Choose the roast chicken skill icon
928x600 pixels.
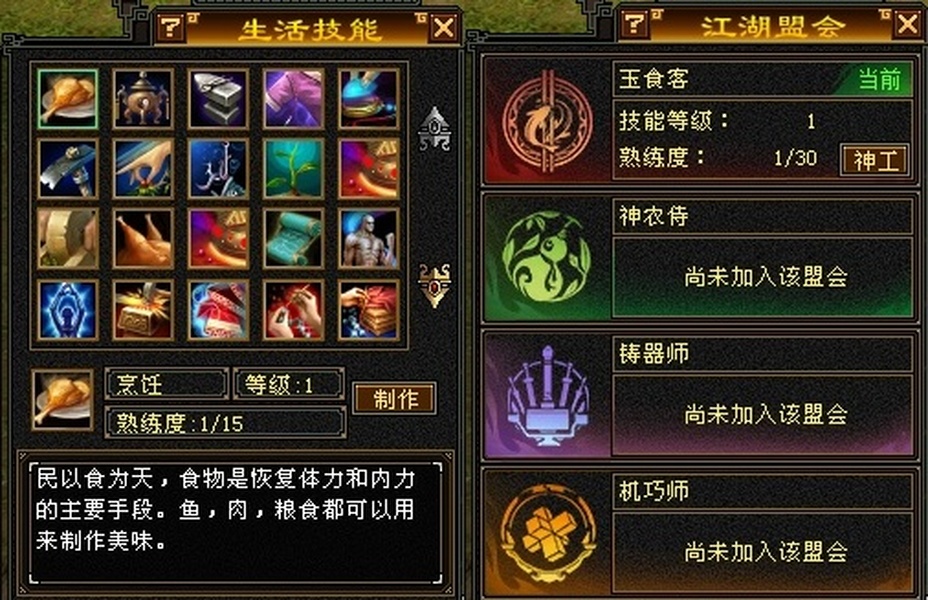[x=143, y=238]
